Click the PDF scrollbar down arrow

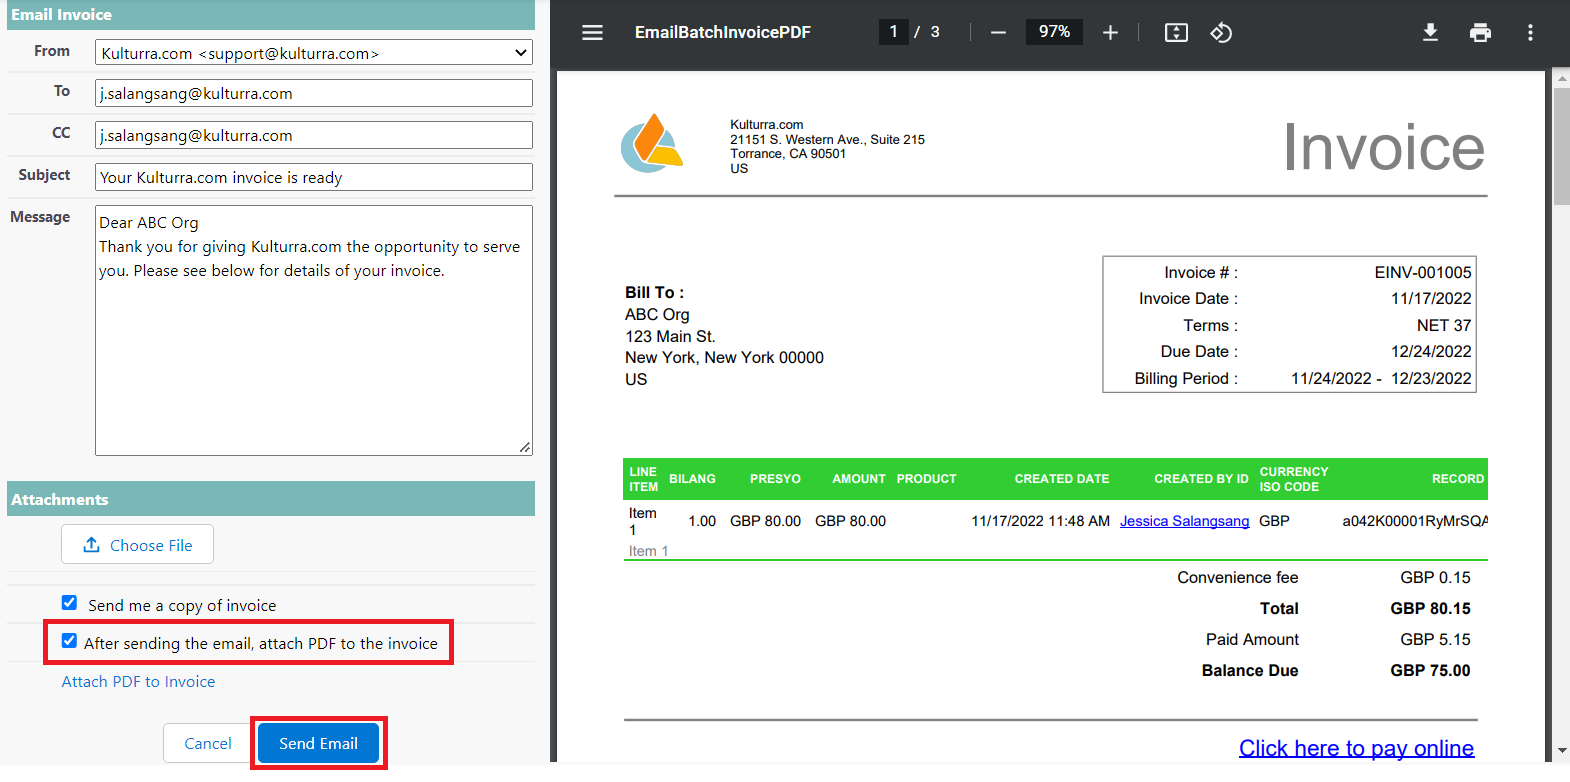point(1561,751)
